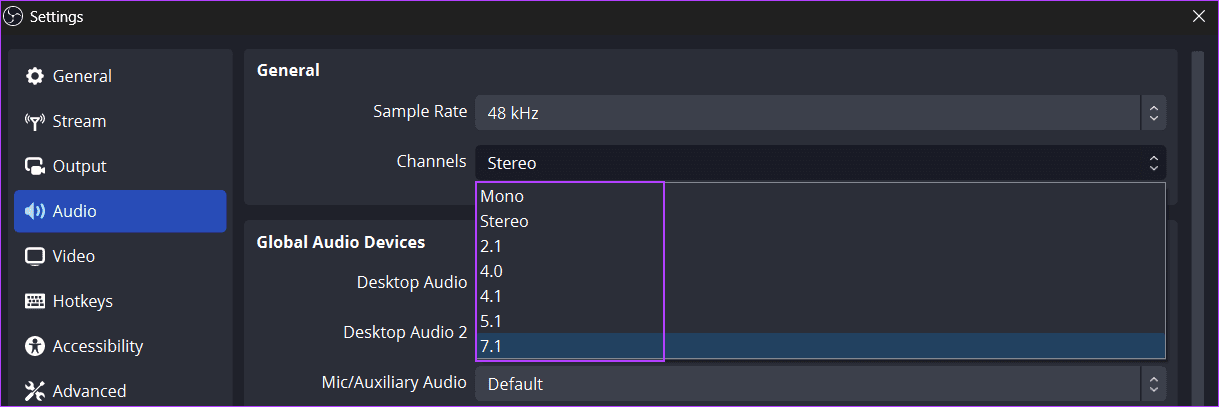Screen dimensions: 1219x407
Task: Click the Stream antenna icon
Action: 35,121
